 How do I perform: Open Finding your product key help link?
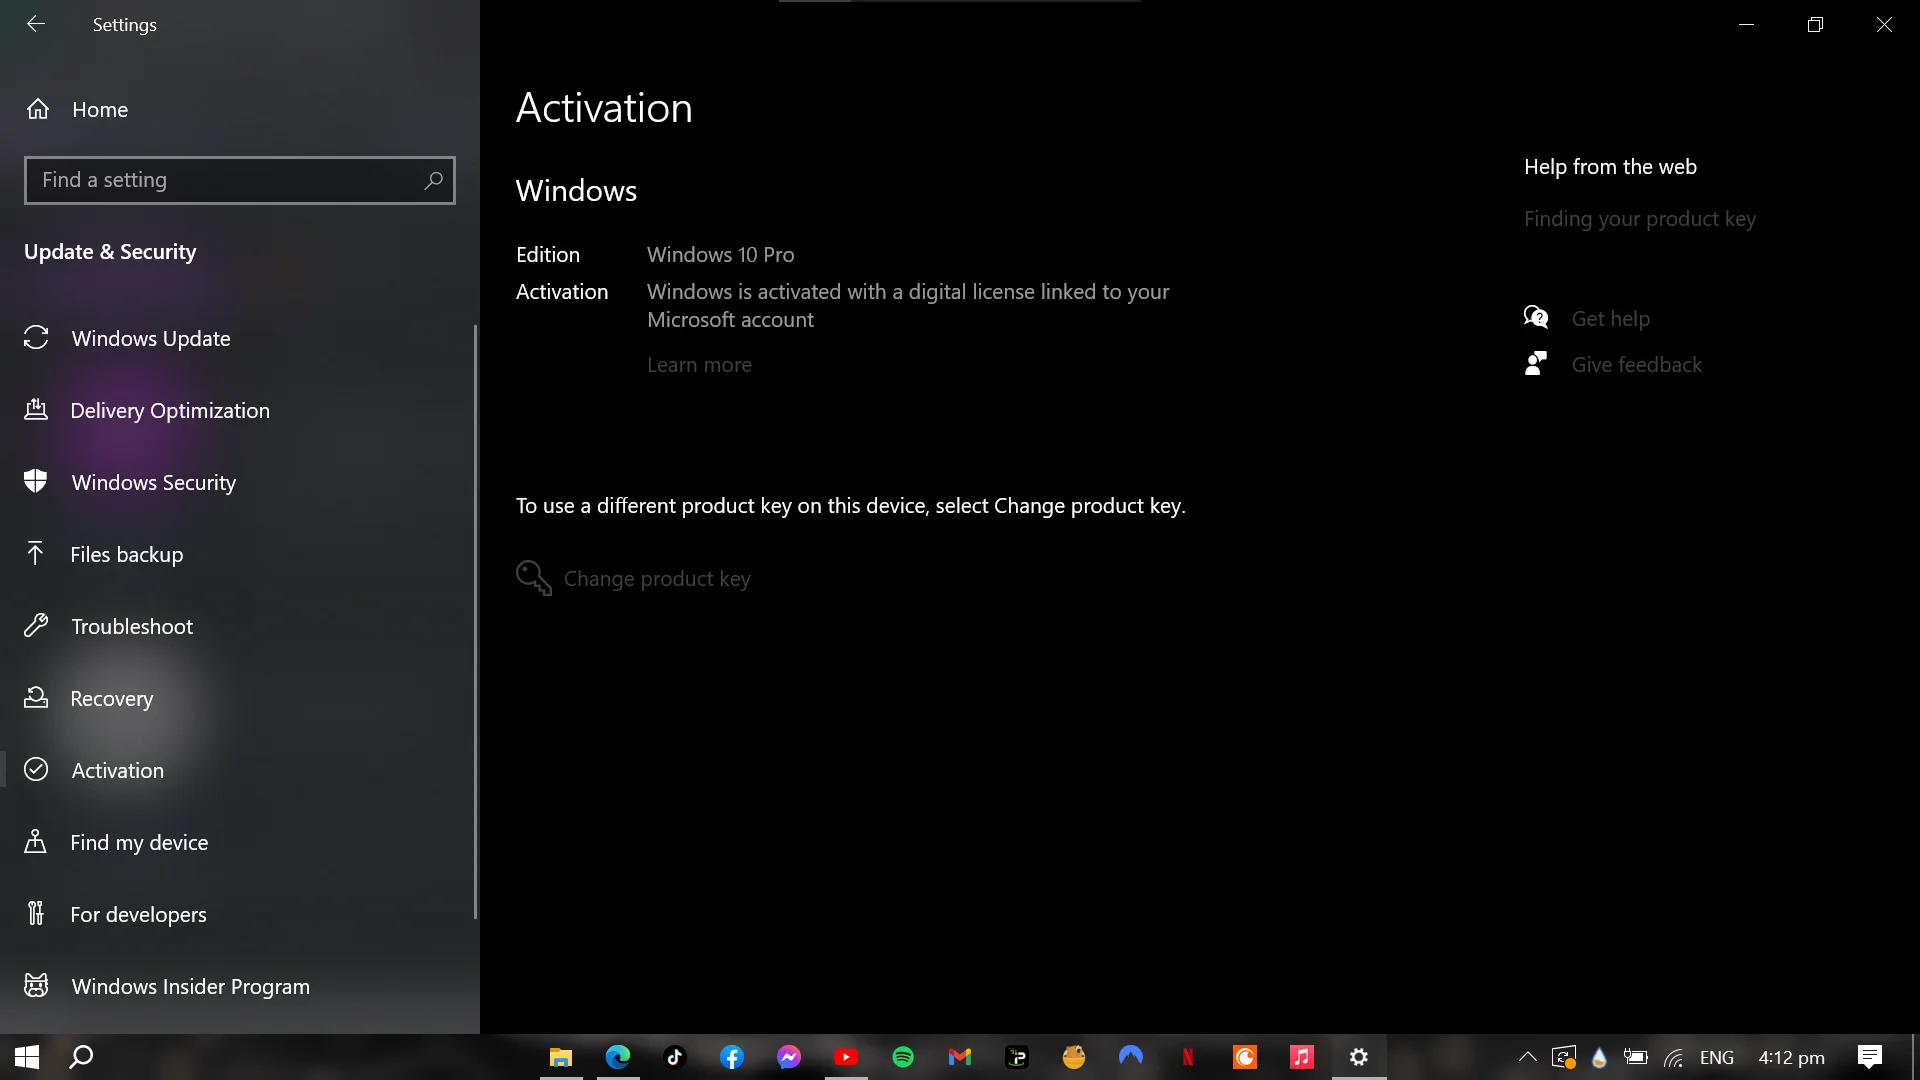click(x=1640, y=219)
